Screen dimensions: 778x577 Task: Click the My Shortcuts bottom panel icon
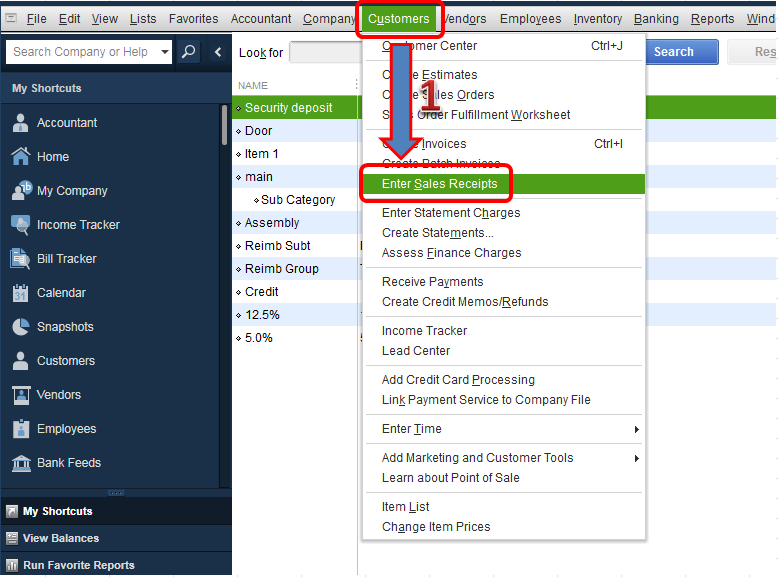coord(12,511)
